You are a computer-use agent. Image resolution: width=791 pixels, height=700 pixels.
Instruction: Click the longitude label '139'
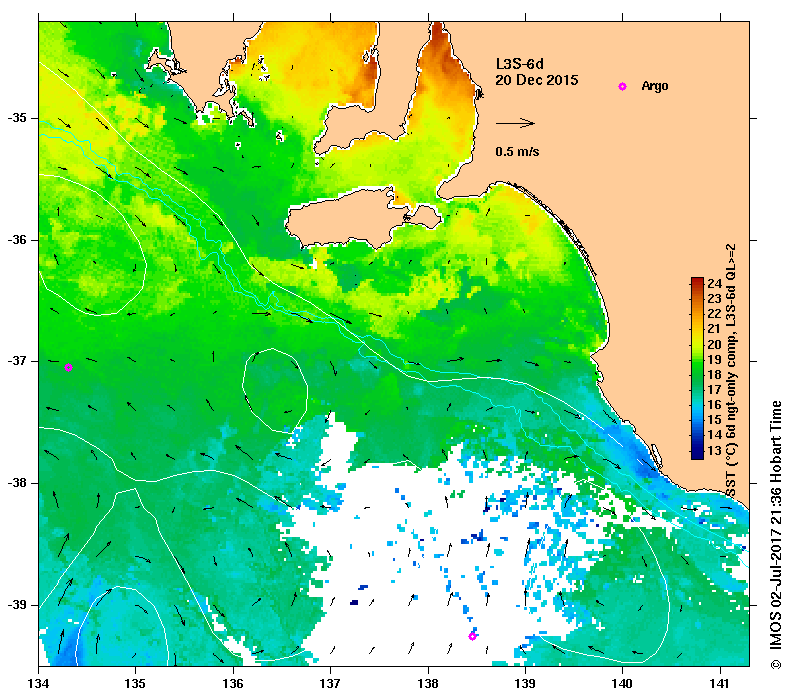click(x=526, y=684)
